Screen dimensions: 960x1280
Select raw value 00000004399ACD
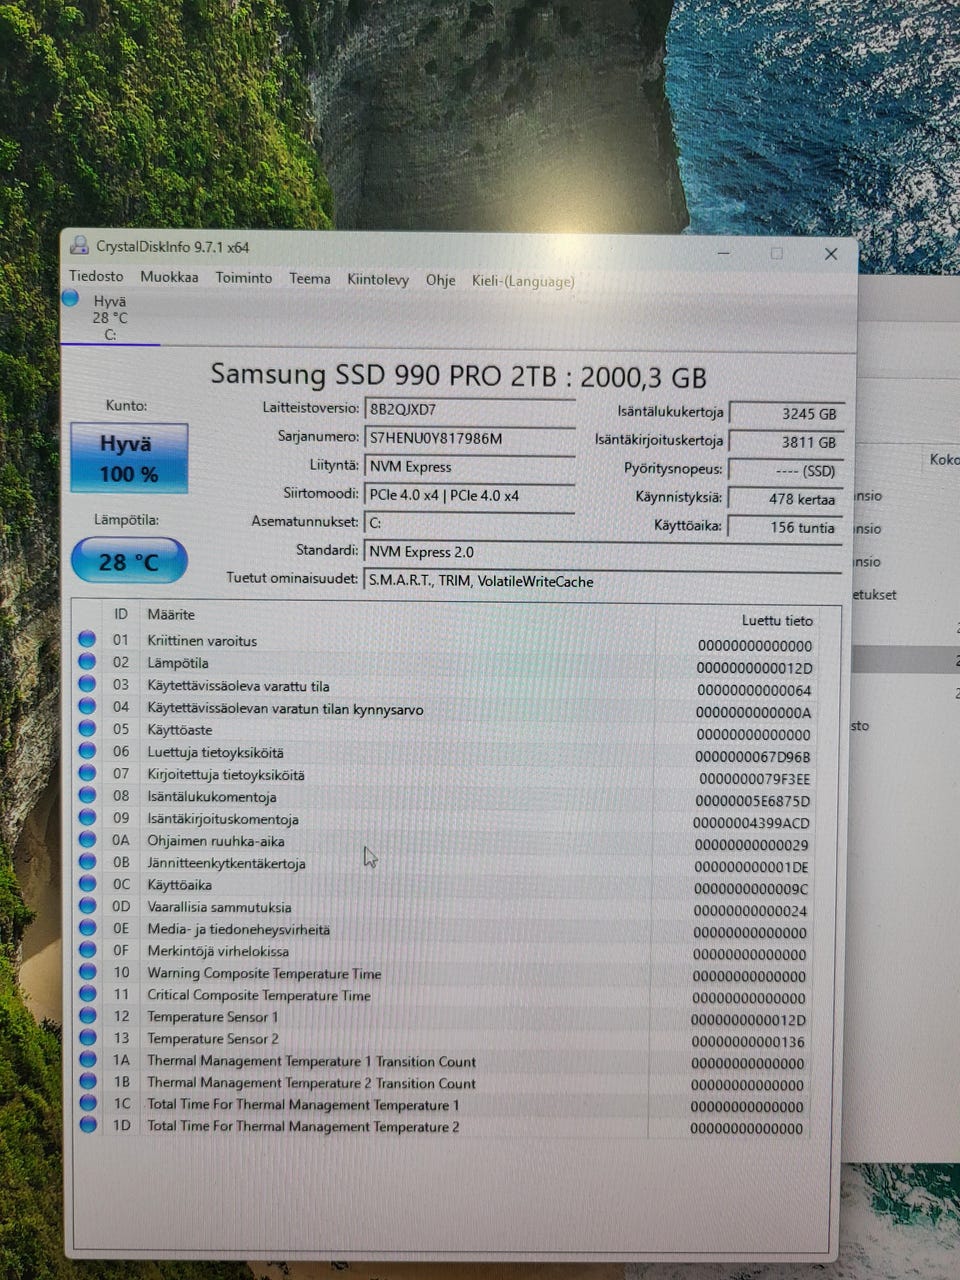(751, 823)
